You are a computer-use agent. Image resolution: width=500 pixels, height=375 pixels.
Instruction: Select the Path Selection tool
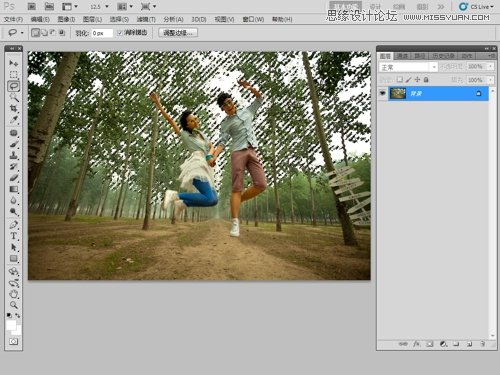[13, 247]
